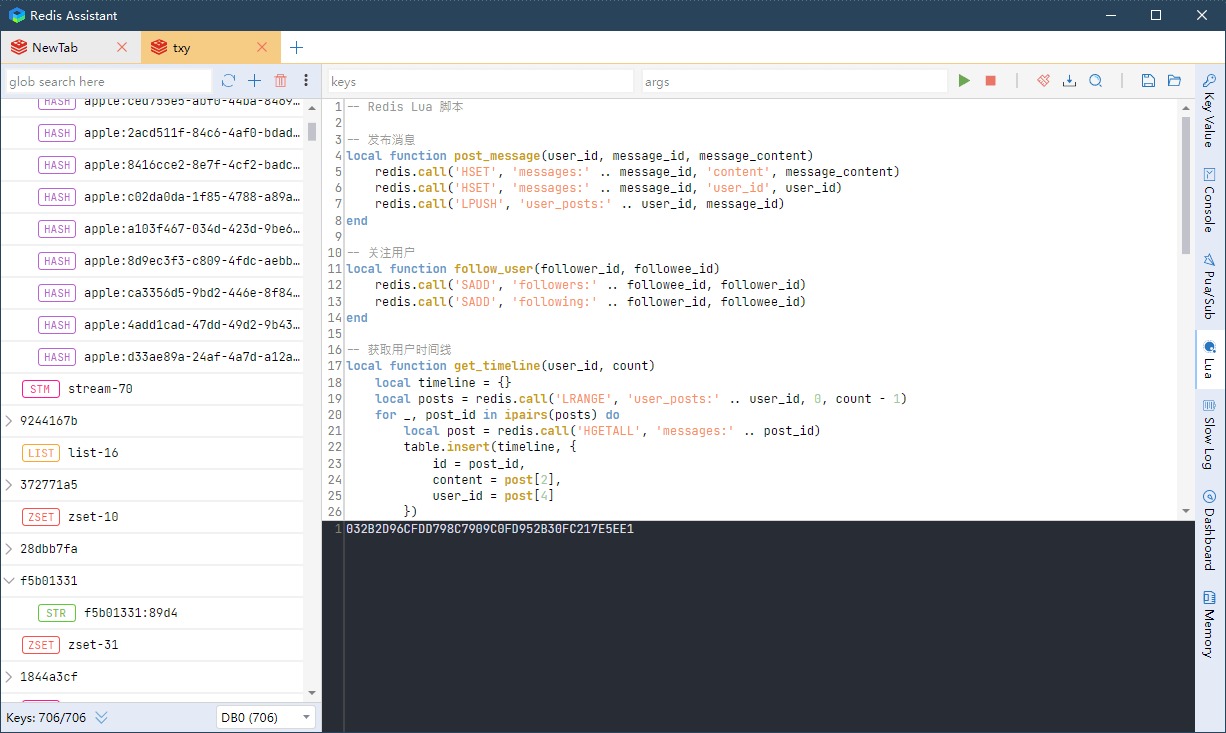Click the download script icon
The width and height of the screenshot is (1226, 733).
pyautogui.click(x=1069, y=80)
